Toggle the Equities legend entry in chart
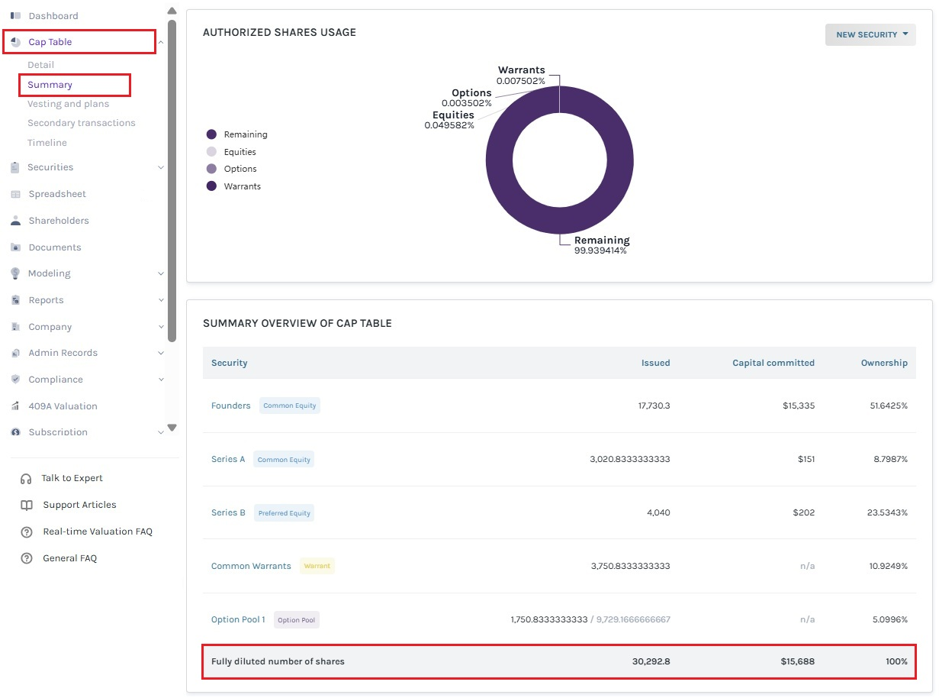939x698 pixels. tap(231, 152)
